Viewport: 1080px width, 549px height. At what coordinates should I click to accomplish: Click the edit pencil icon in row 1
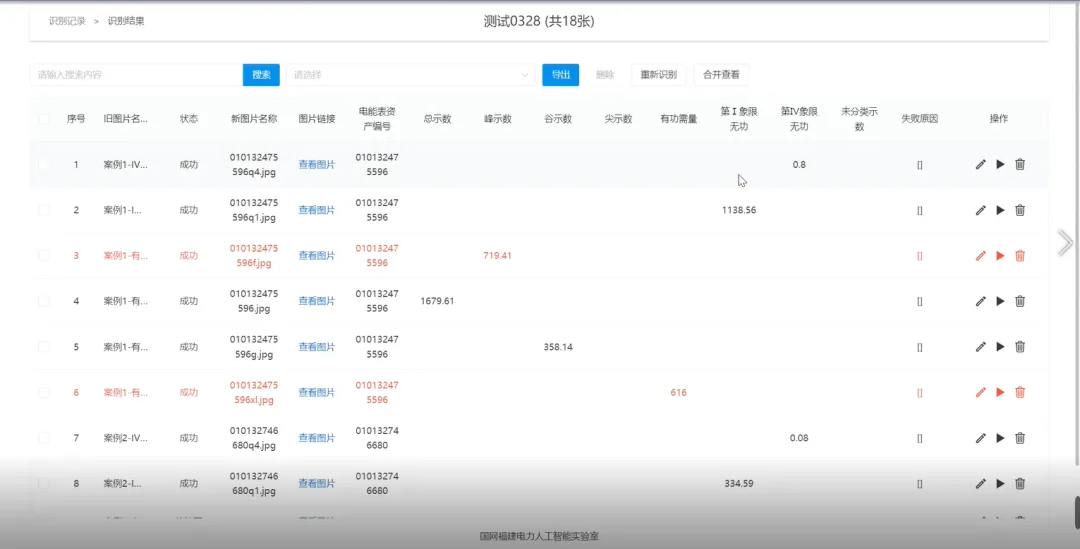980,164
